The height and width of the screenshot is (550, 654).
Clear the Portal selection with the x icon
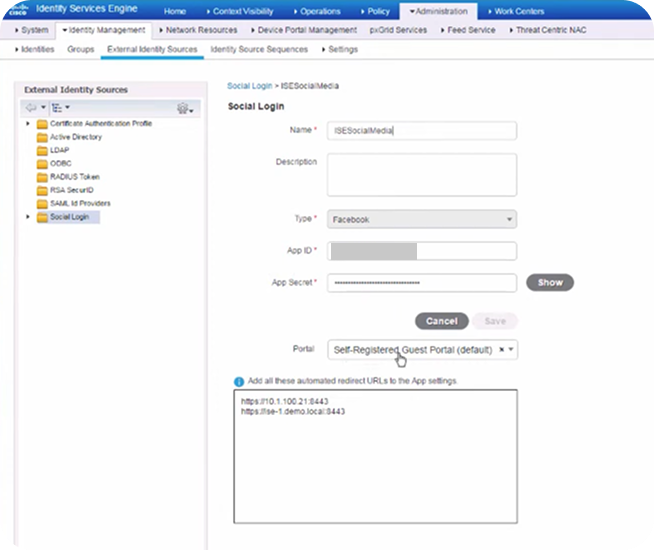[502, 349]
